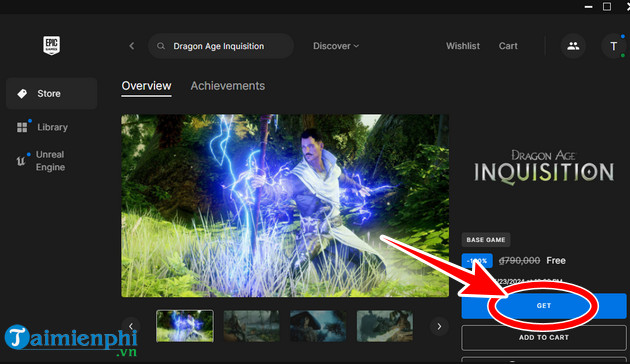Click the Library grid icon
The image size is (630, 364).
22,127
